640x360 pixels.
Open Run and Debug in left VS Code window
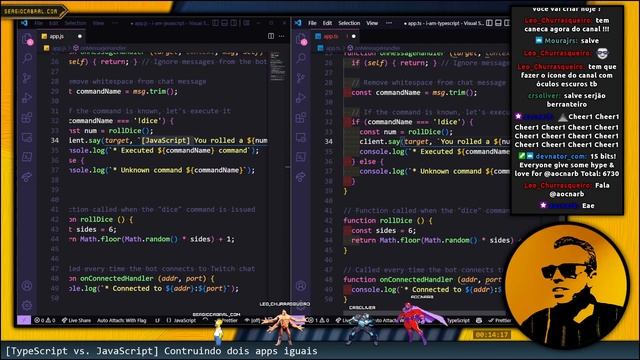pos(27,98)
